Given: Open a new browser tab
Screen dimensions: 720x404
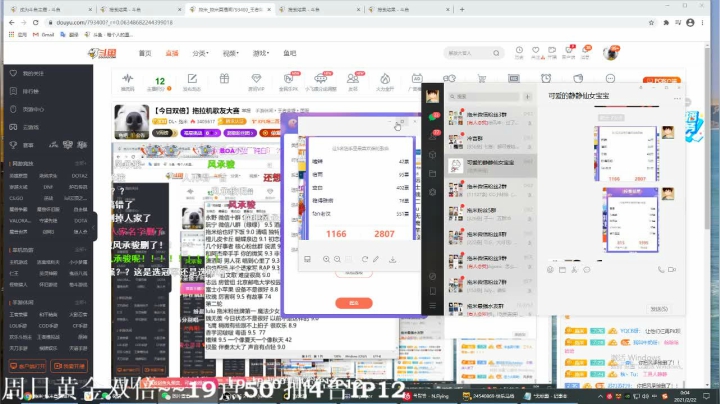Looking at the screenshot, I should (462, 9).
